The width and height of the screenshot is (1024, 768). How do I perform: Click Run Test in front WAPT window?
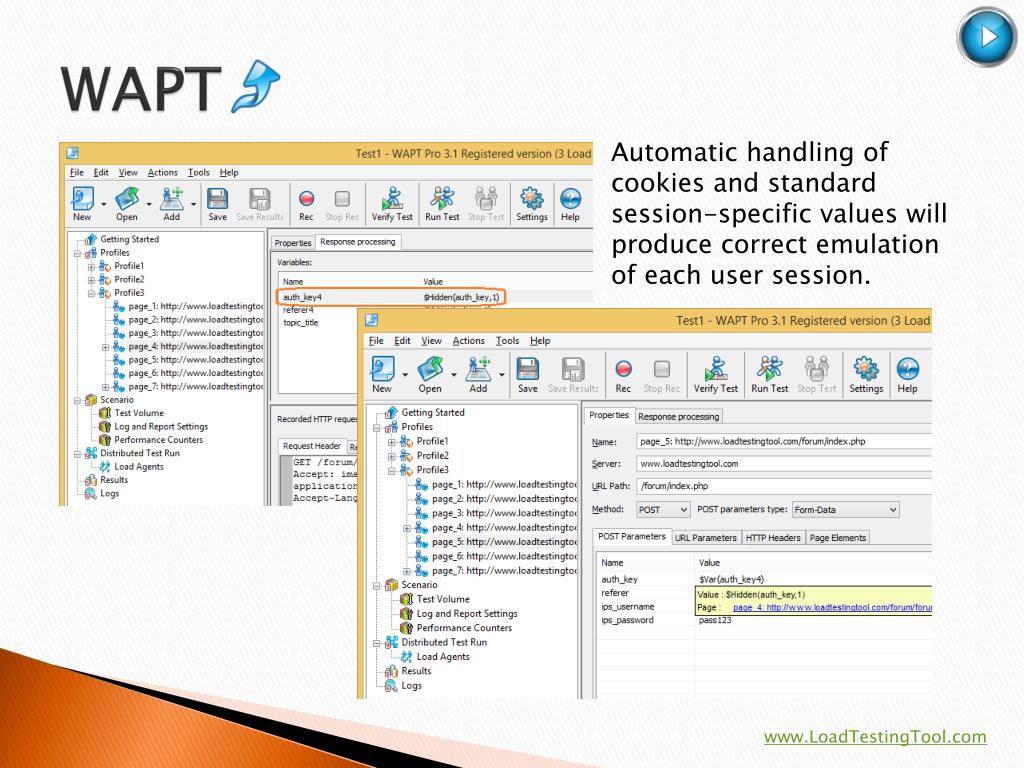pos(769,374)
